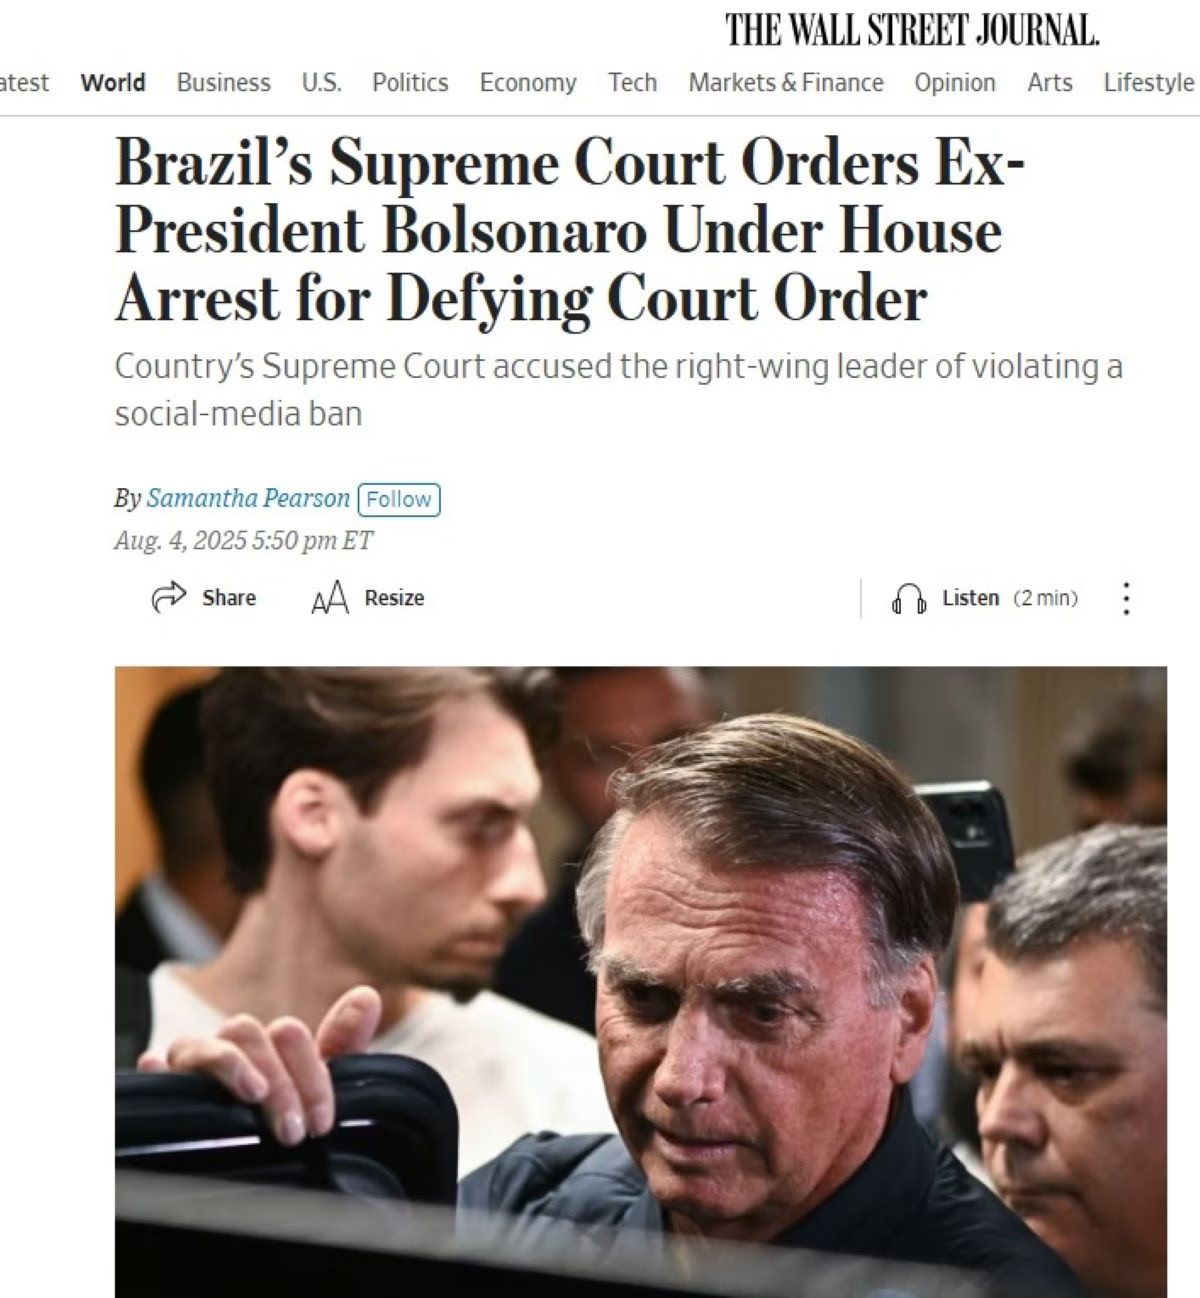Click the Listen headphones icon
The image size is (1200, 1298).
[x=908, y=598]
